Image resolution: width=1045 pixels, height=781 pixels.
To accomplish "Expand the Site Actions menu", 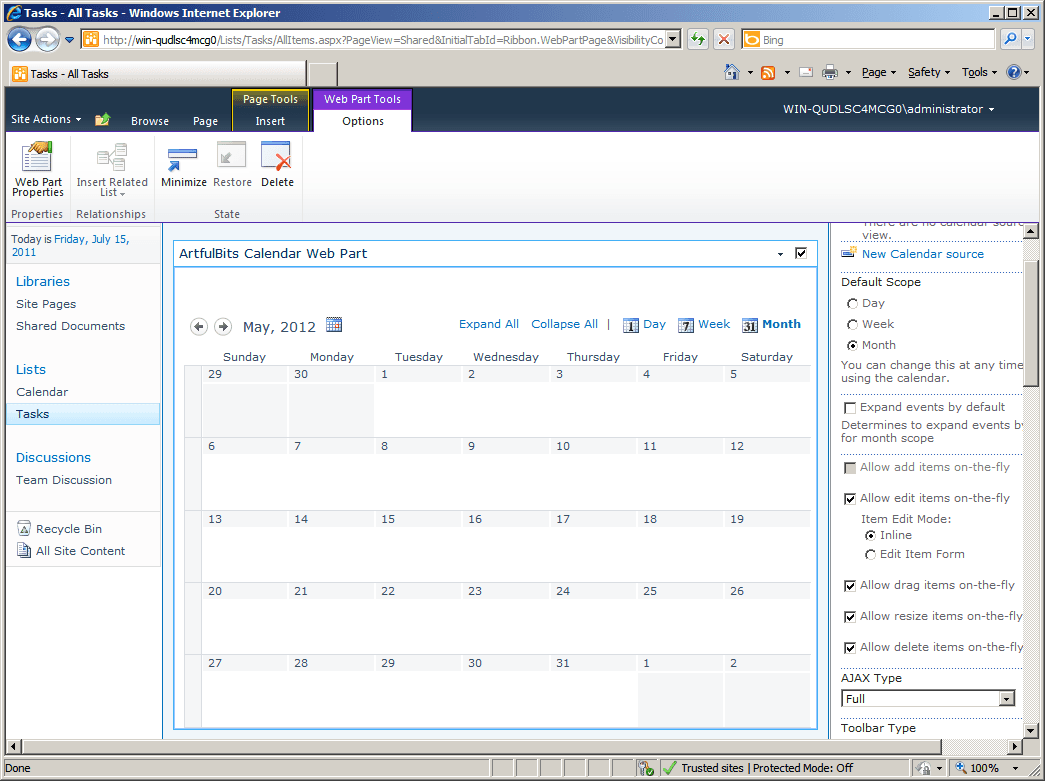I will (x=46, y=119).
